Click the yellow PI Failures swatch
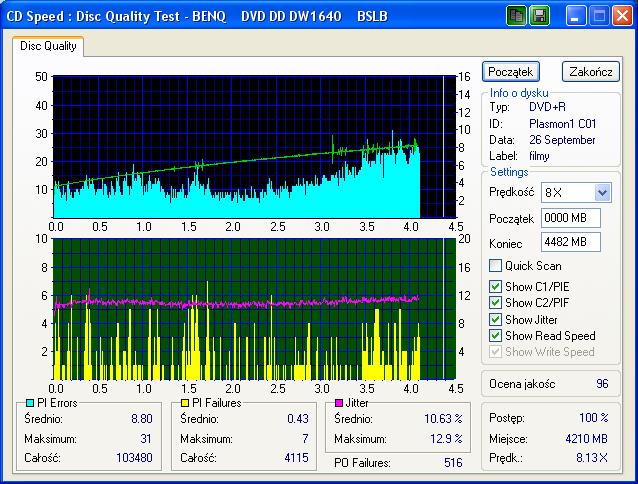 (185, 403)
